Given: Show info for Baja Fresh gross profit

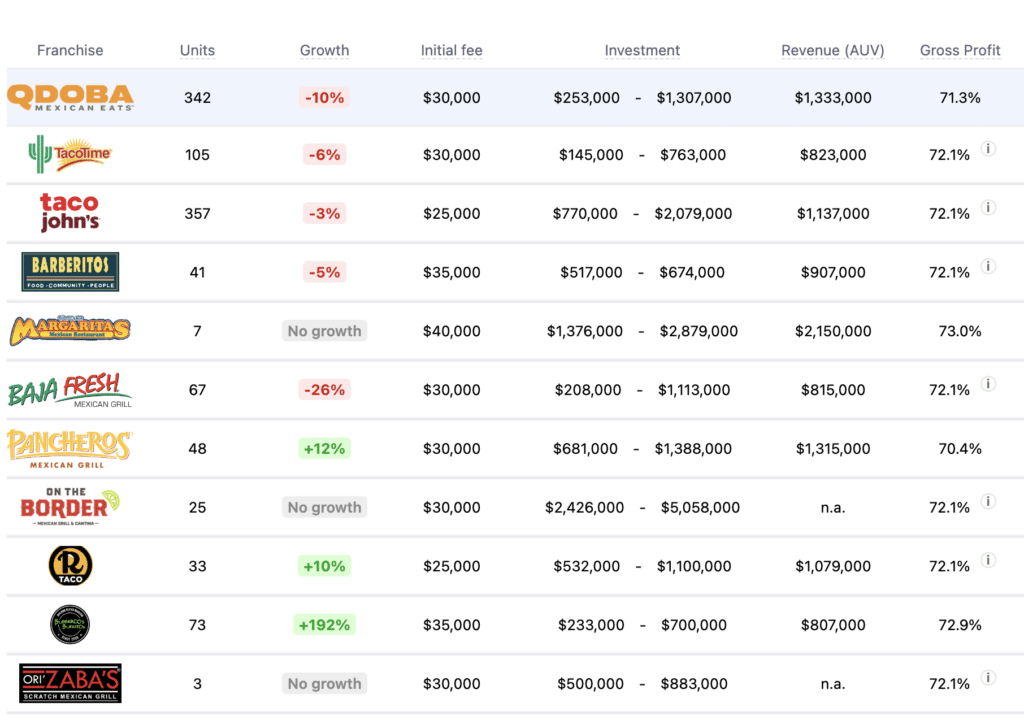Looking at the screenshot, I should (989, 384).
